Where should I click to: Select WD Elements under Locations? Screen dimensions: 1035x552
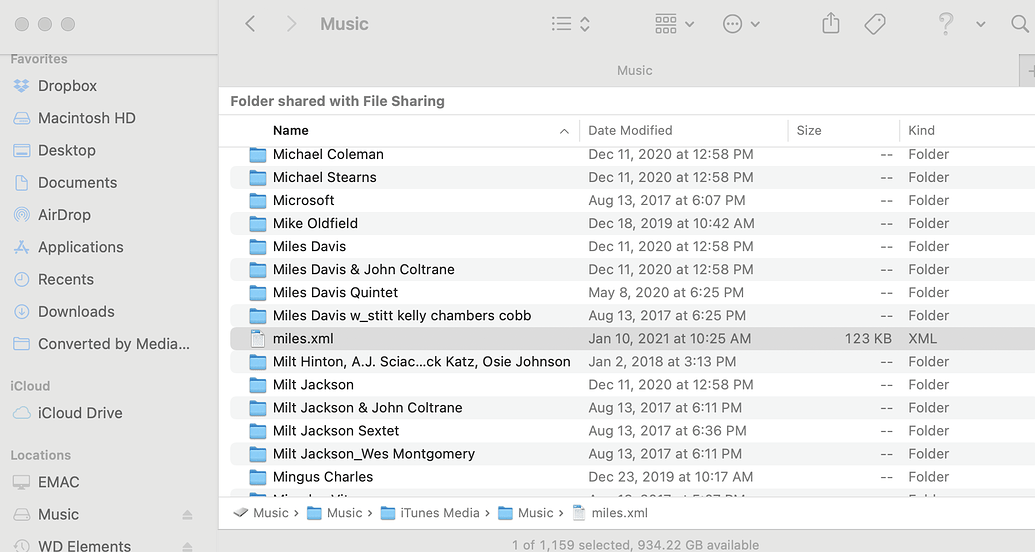pyautogui.click(x=84, y=545)
